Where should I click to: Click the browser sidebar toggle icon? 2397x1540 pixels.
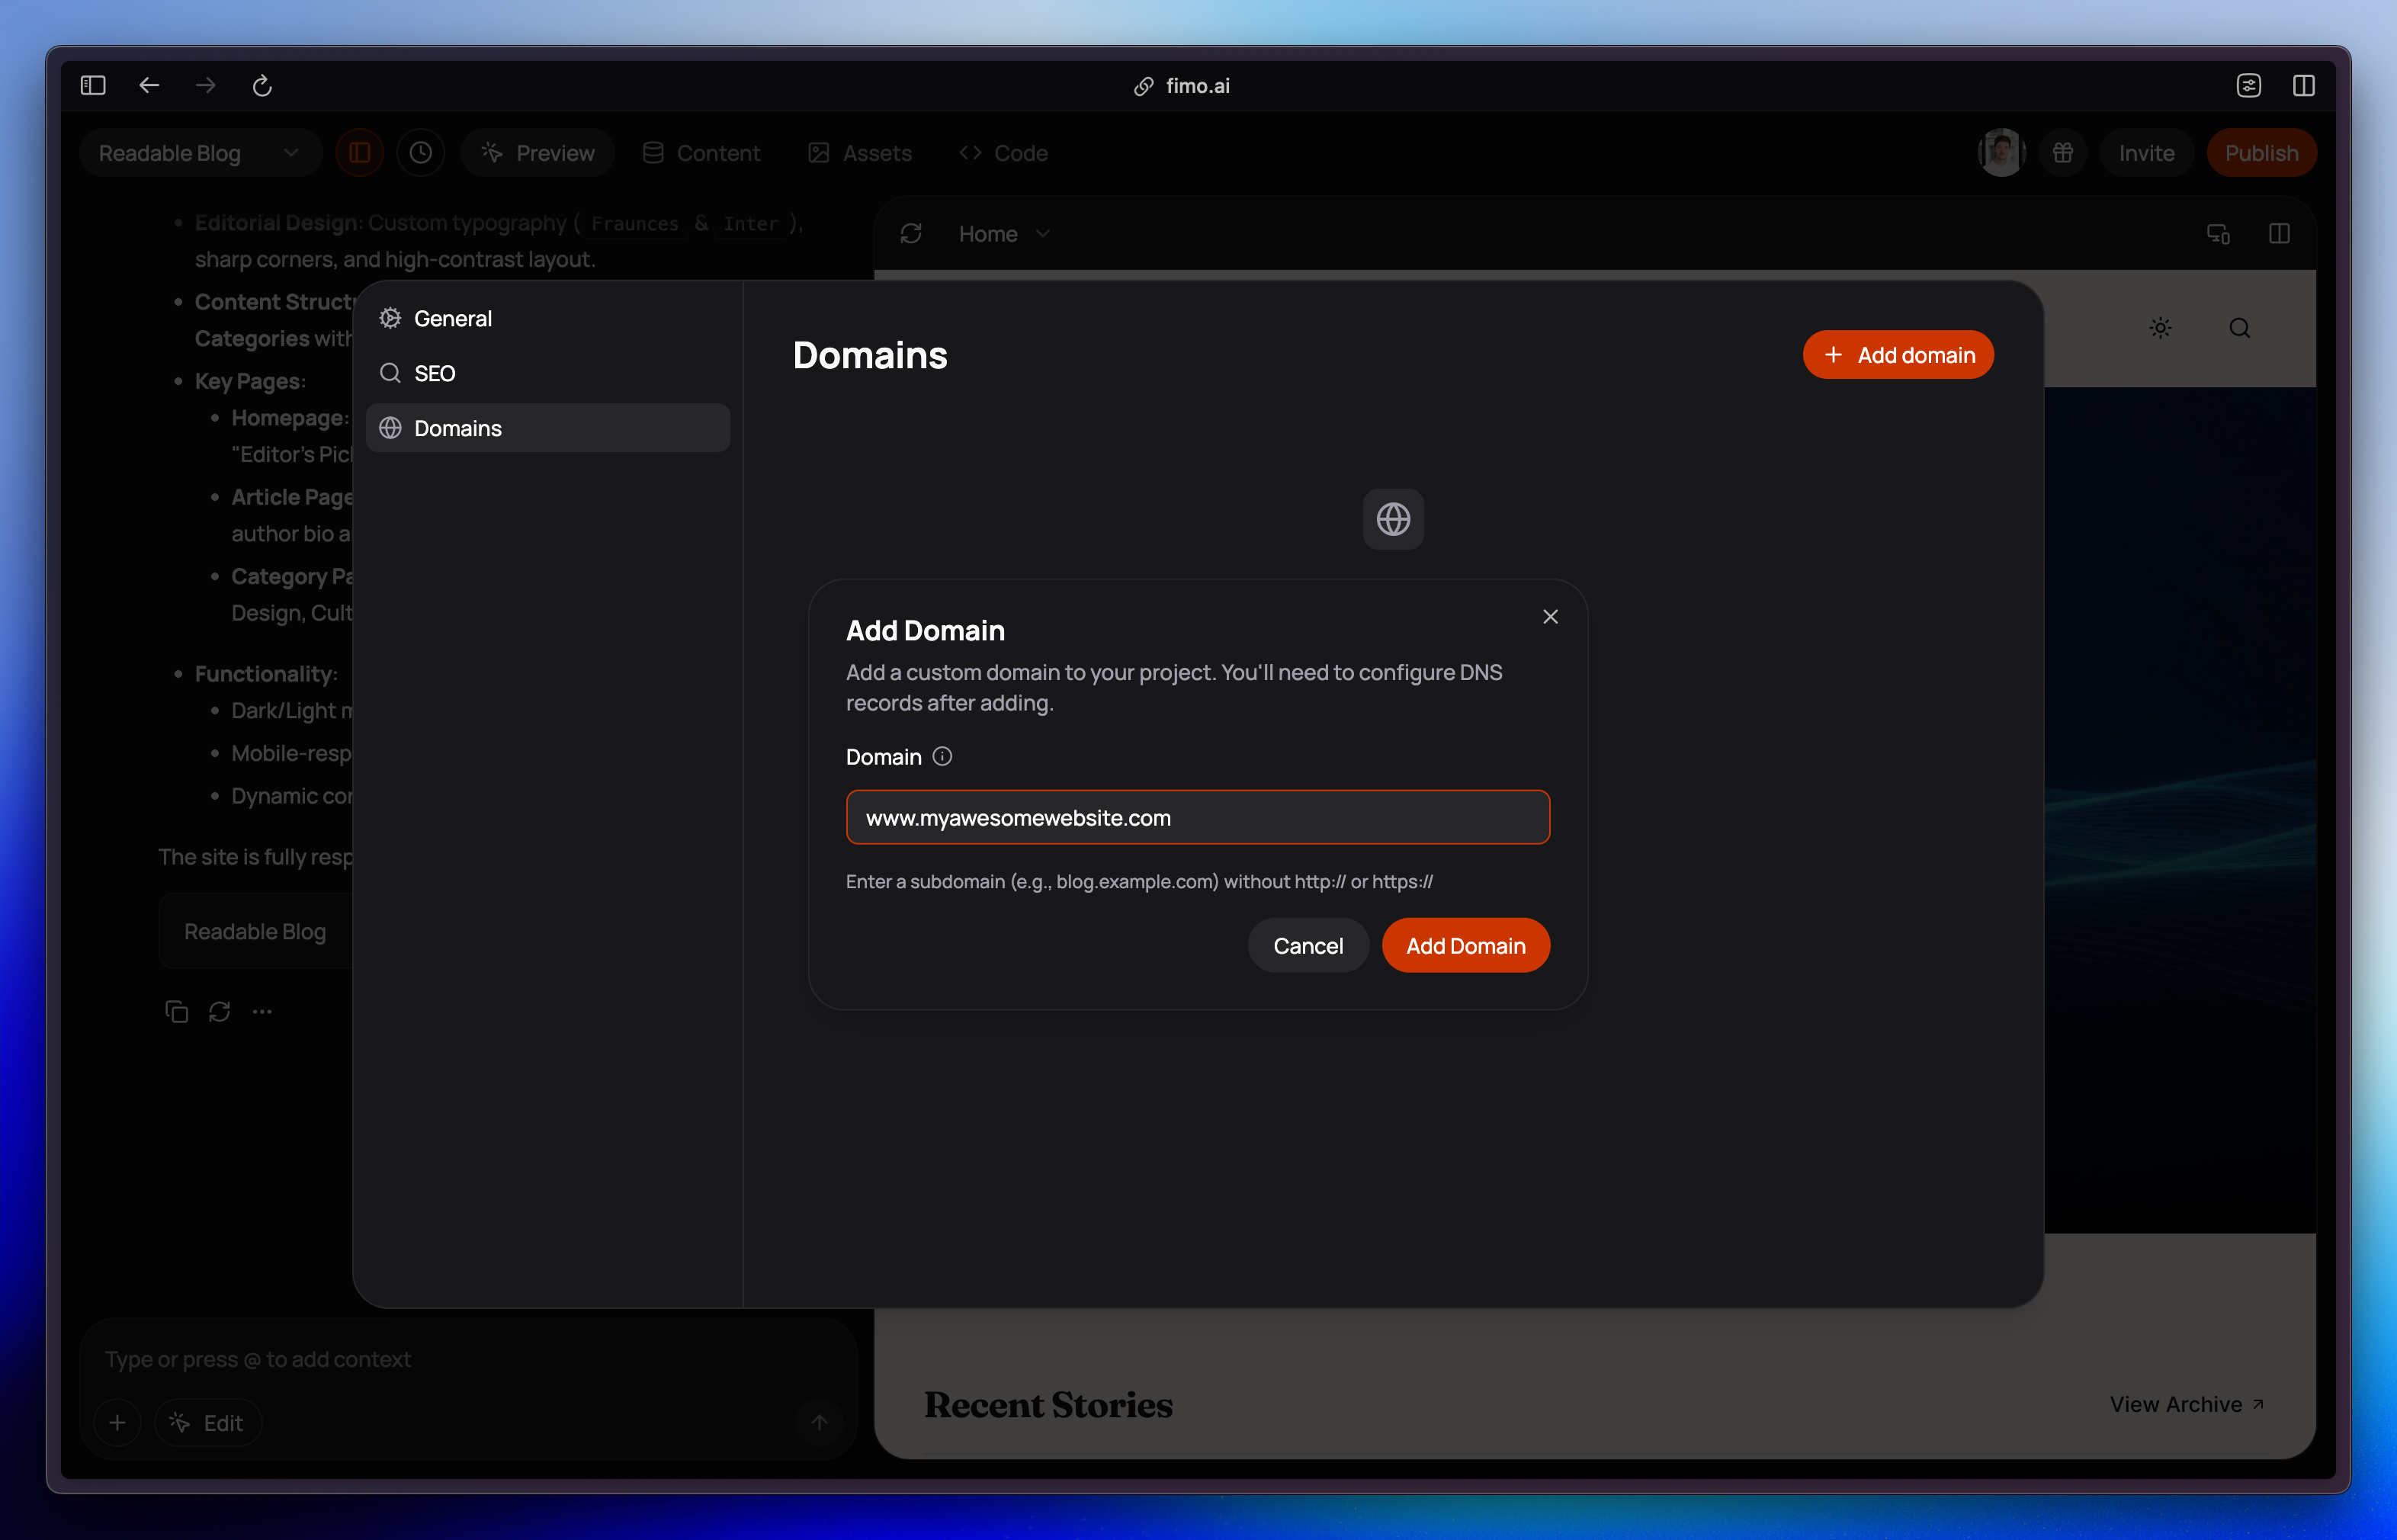tap(93, 86)
